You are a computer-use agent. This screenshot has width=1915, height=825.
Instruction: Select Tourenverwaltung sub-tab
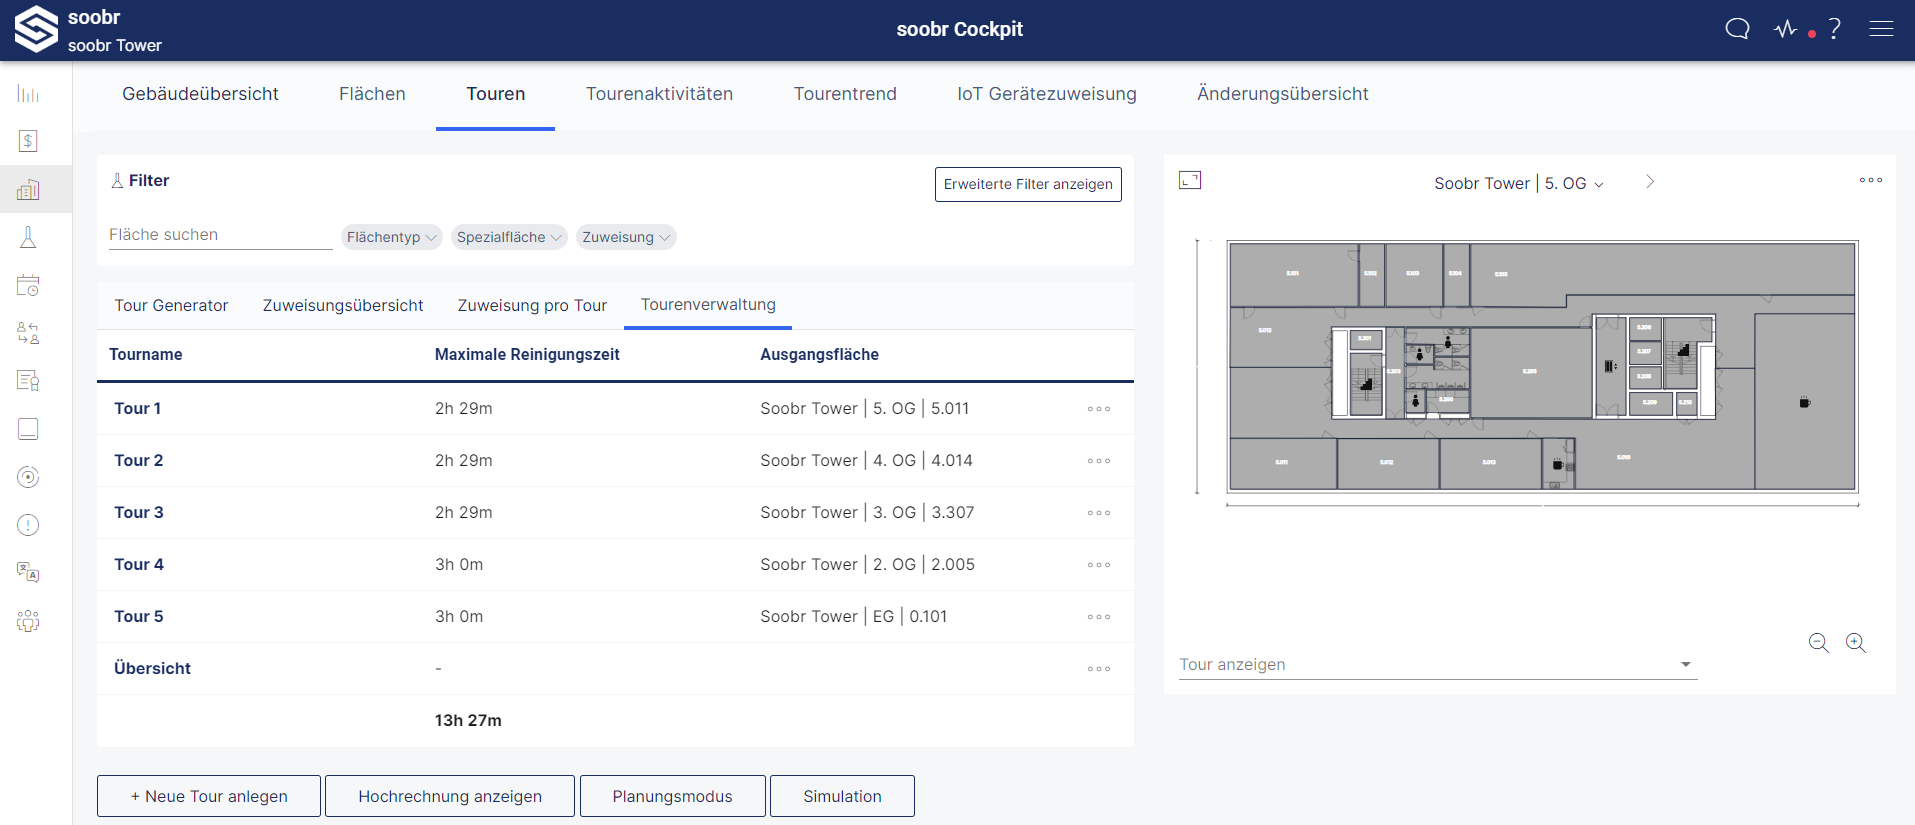click(708, 305)
